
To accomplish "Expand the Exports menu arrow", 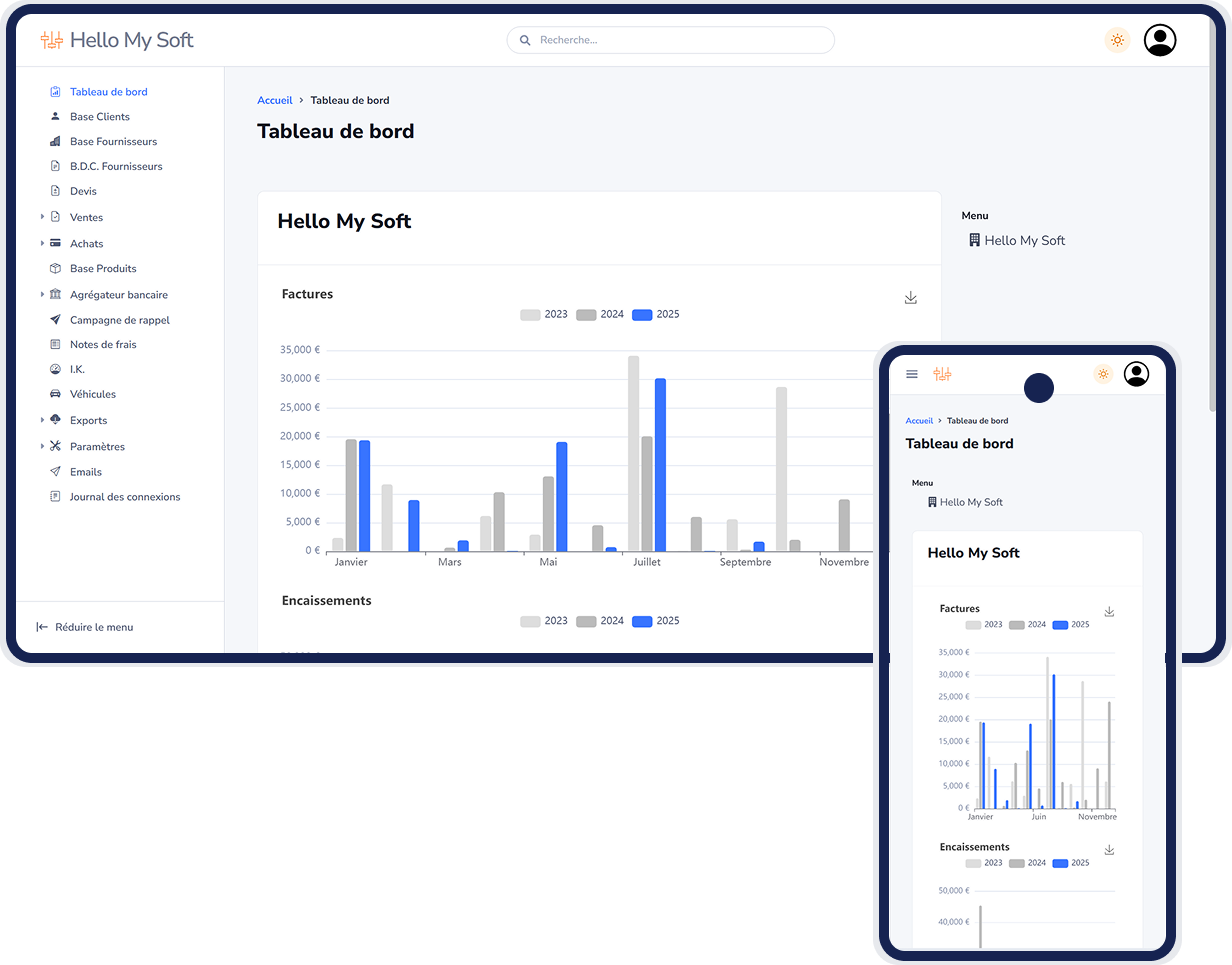I will [x=42, y=420].
